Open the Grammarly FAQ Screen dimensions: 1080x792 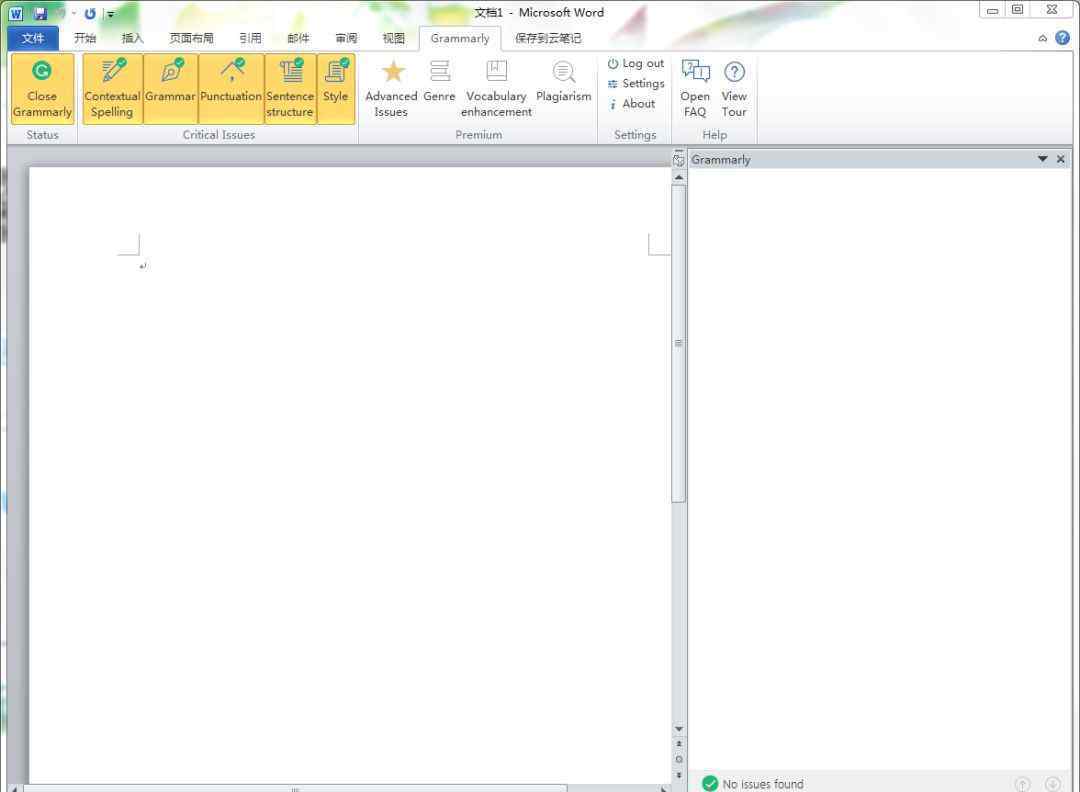point(695,90)
